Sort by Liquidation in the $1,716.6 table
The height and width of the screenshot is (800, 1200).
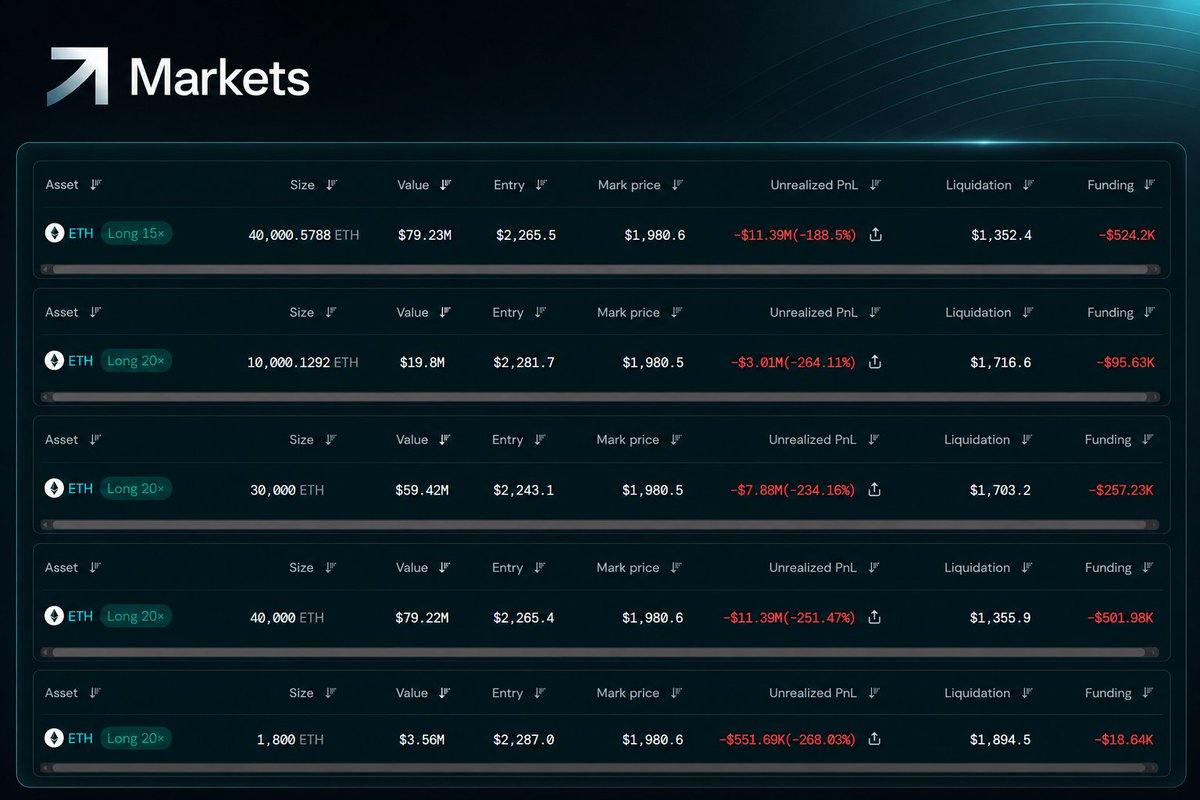tap(1027, 313)
